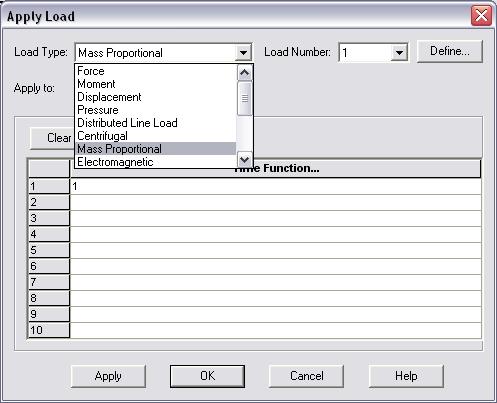Click the list scrollbar down arrow
The image size is (497, 403).
tap(244, 160)
